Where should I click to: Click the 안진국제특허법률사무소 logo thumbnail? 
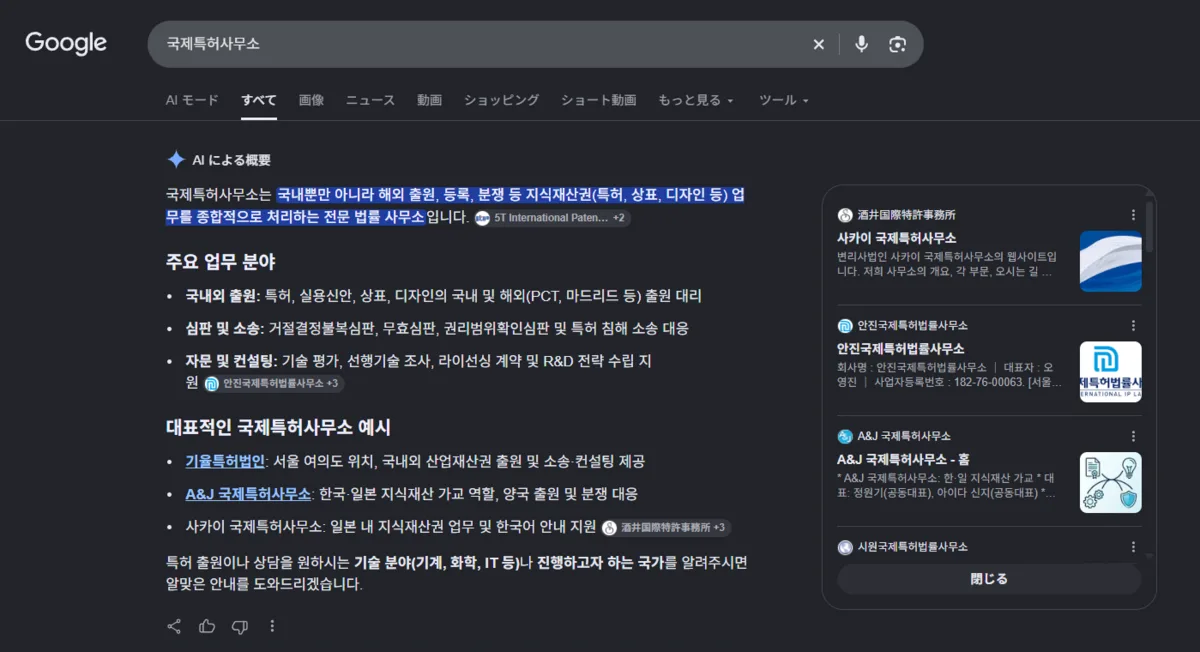coord(1110,371)
